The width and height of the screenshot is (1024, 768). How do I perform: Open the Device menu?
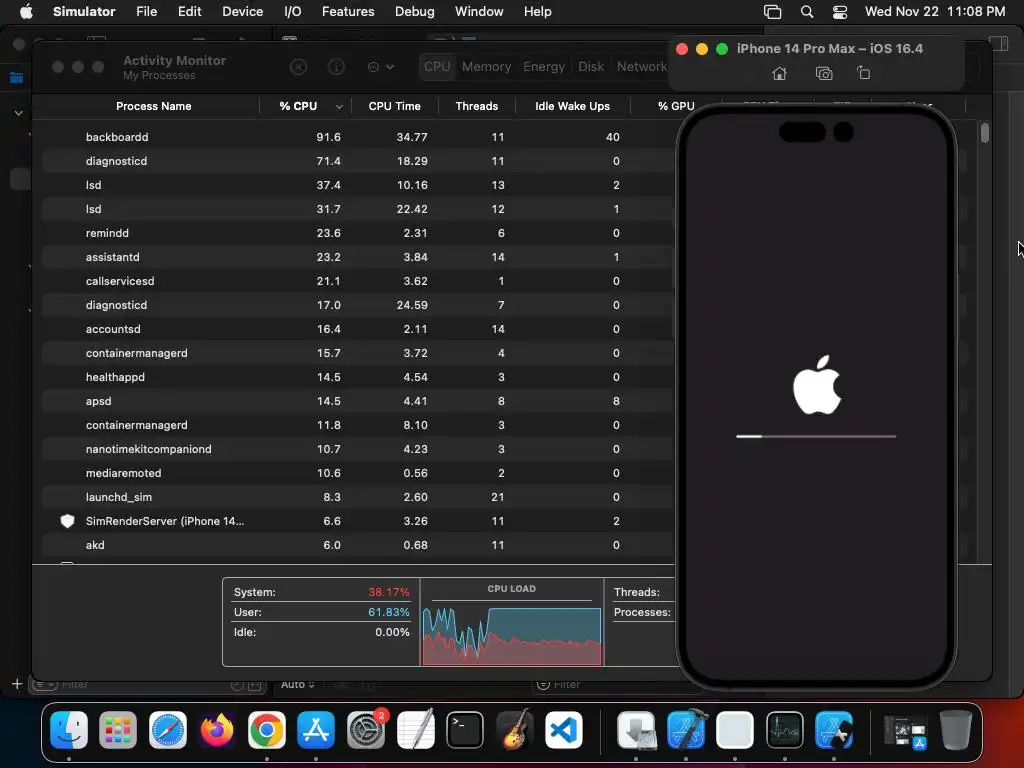pyautogui.click(x=242, y=12)
